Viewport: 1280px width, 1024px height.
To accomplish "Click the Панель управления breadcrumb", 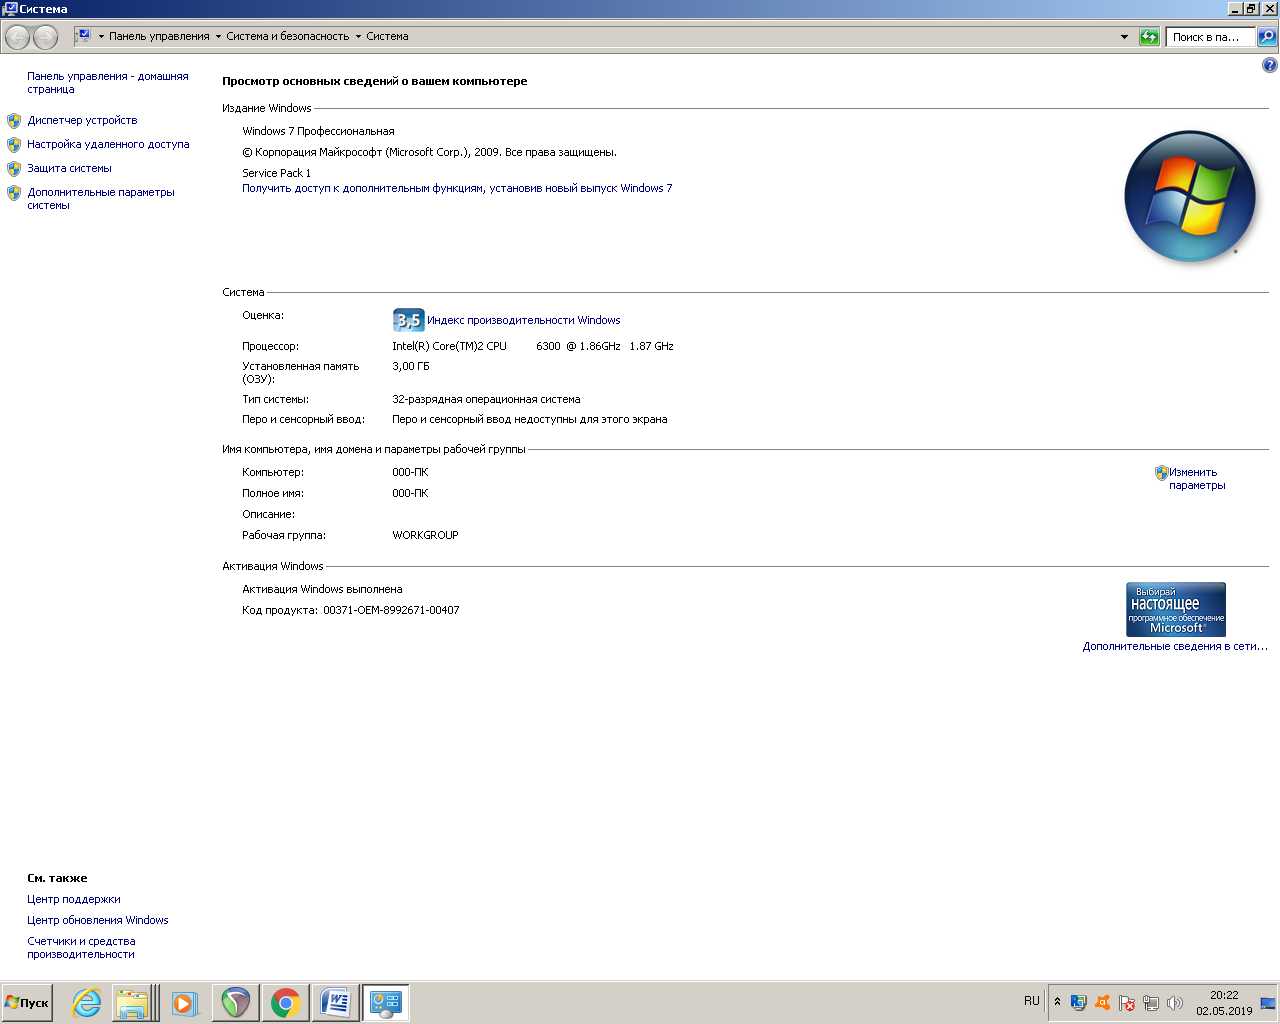I will tap(159, 37).
